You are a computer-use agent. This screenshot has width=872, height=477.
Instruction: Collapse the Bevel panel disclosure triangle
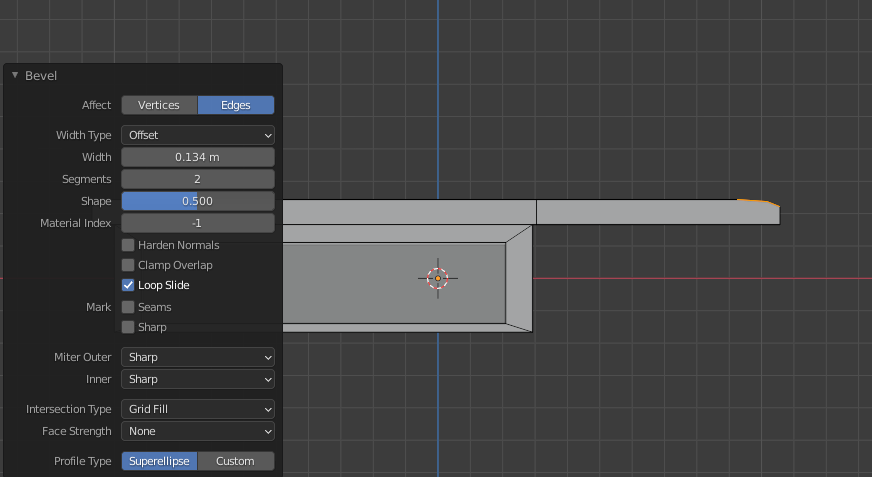point(15,75)
